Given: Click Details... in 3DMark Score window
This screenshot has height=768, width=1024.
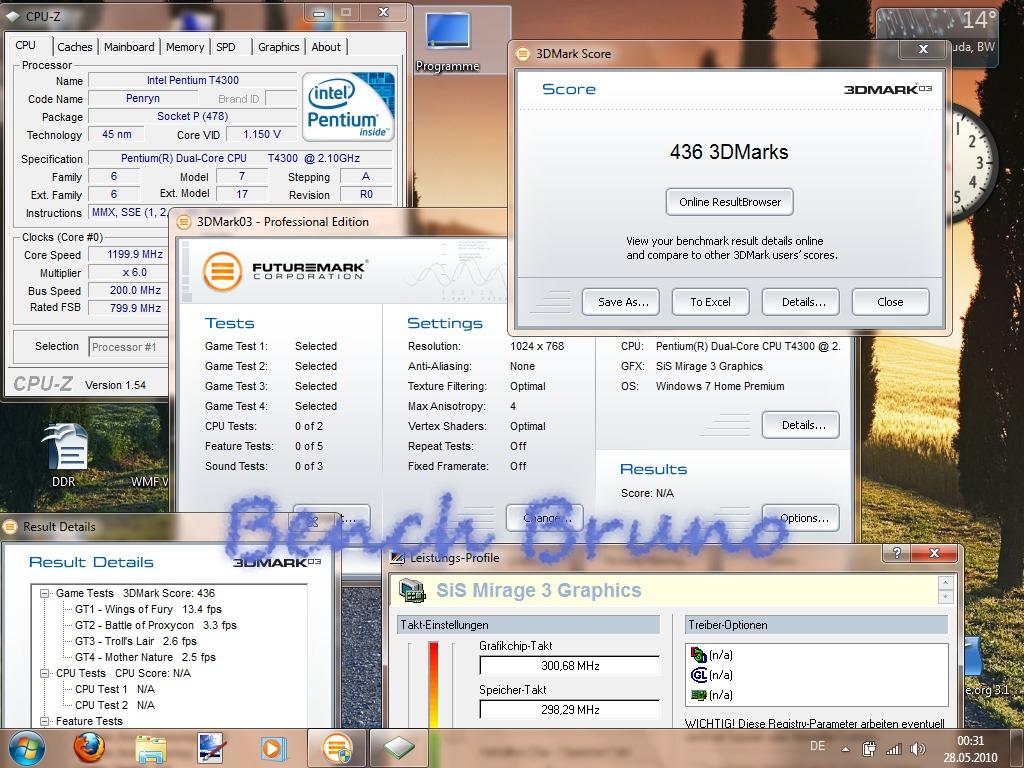Looking at the screenshot, I should point(801,302).
